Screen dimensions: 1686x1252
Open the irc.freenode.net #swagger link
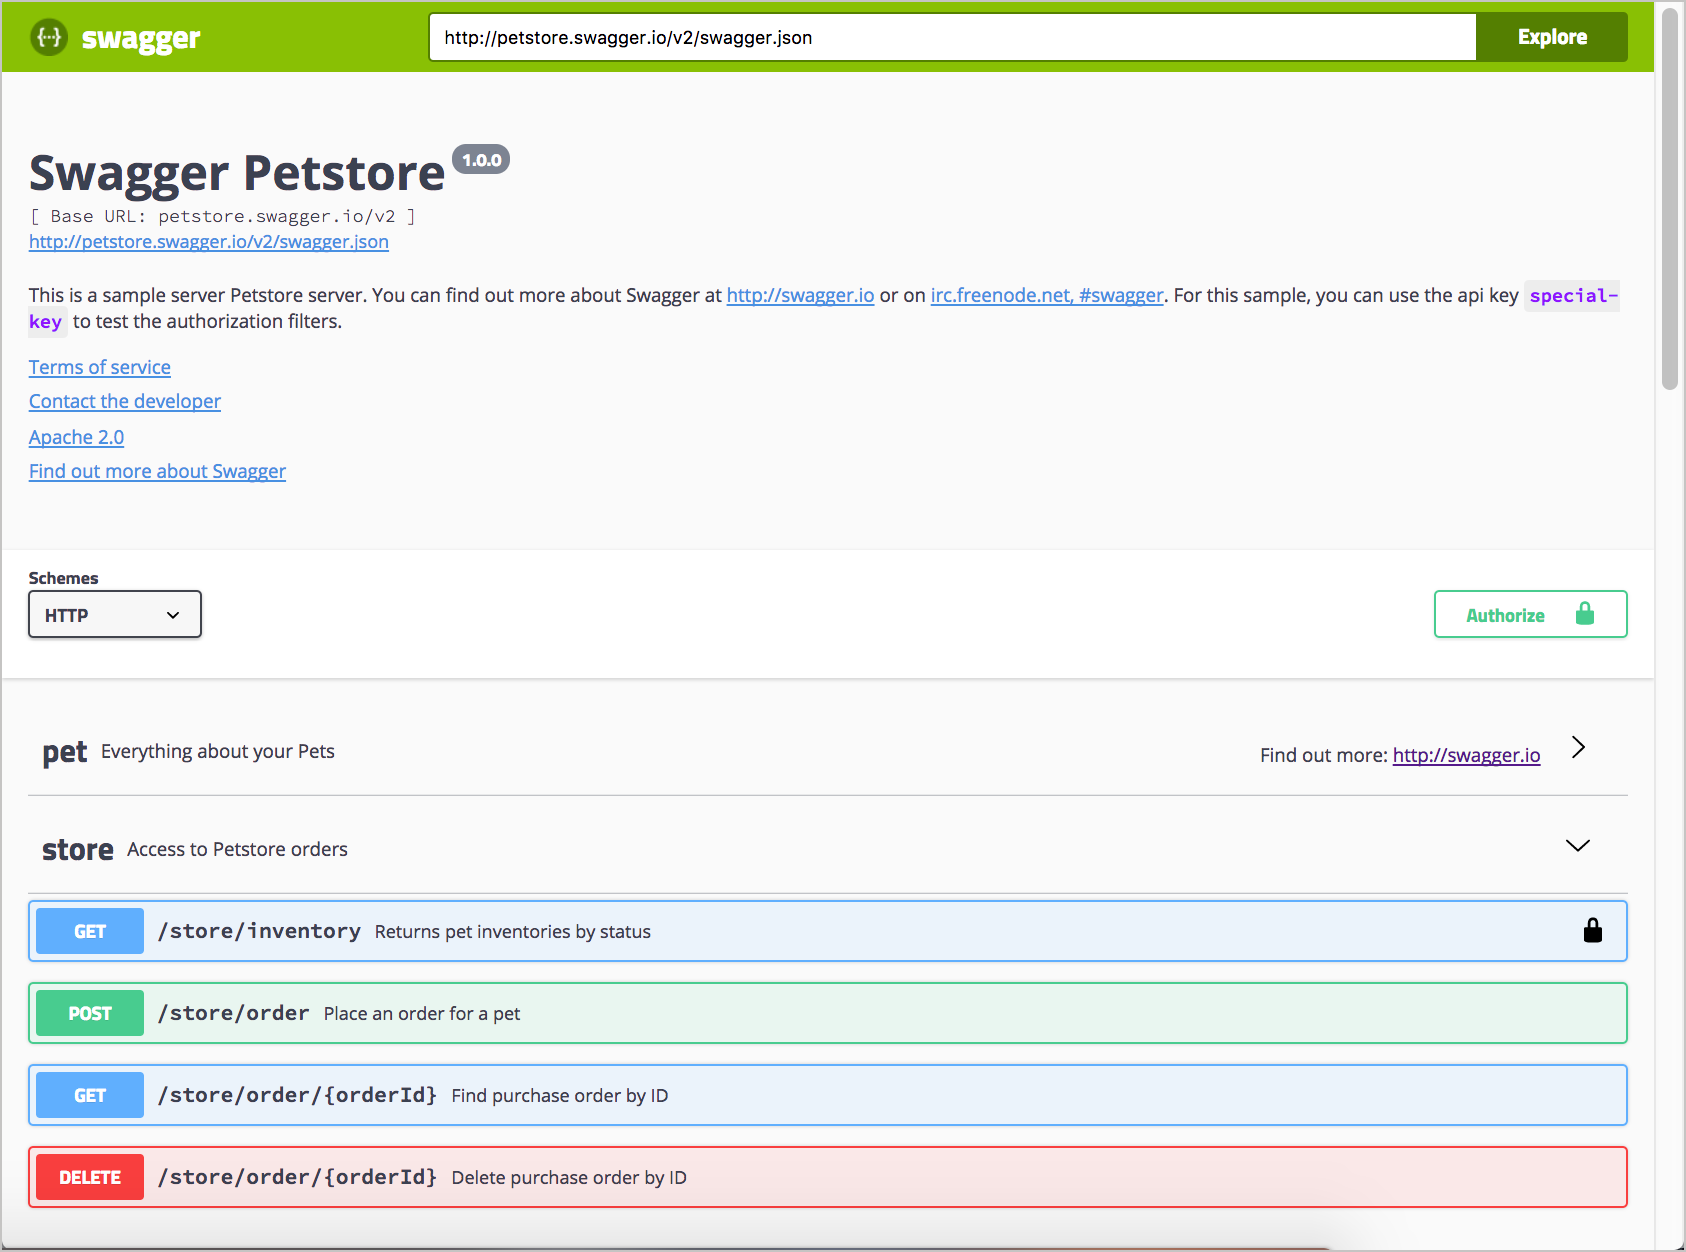pyautogui.click(x=1046, y=295)
